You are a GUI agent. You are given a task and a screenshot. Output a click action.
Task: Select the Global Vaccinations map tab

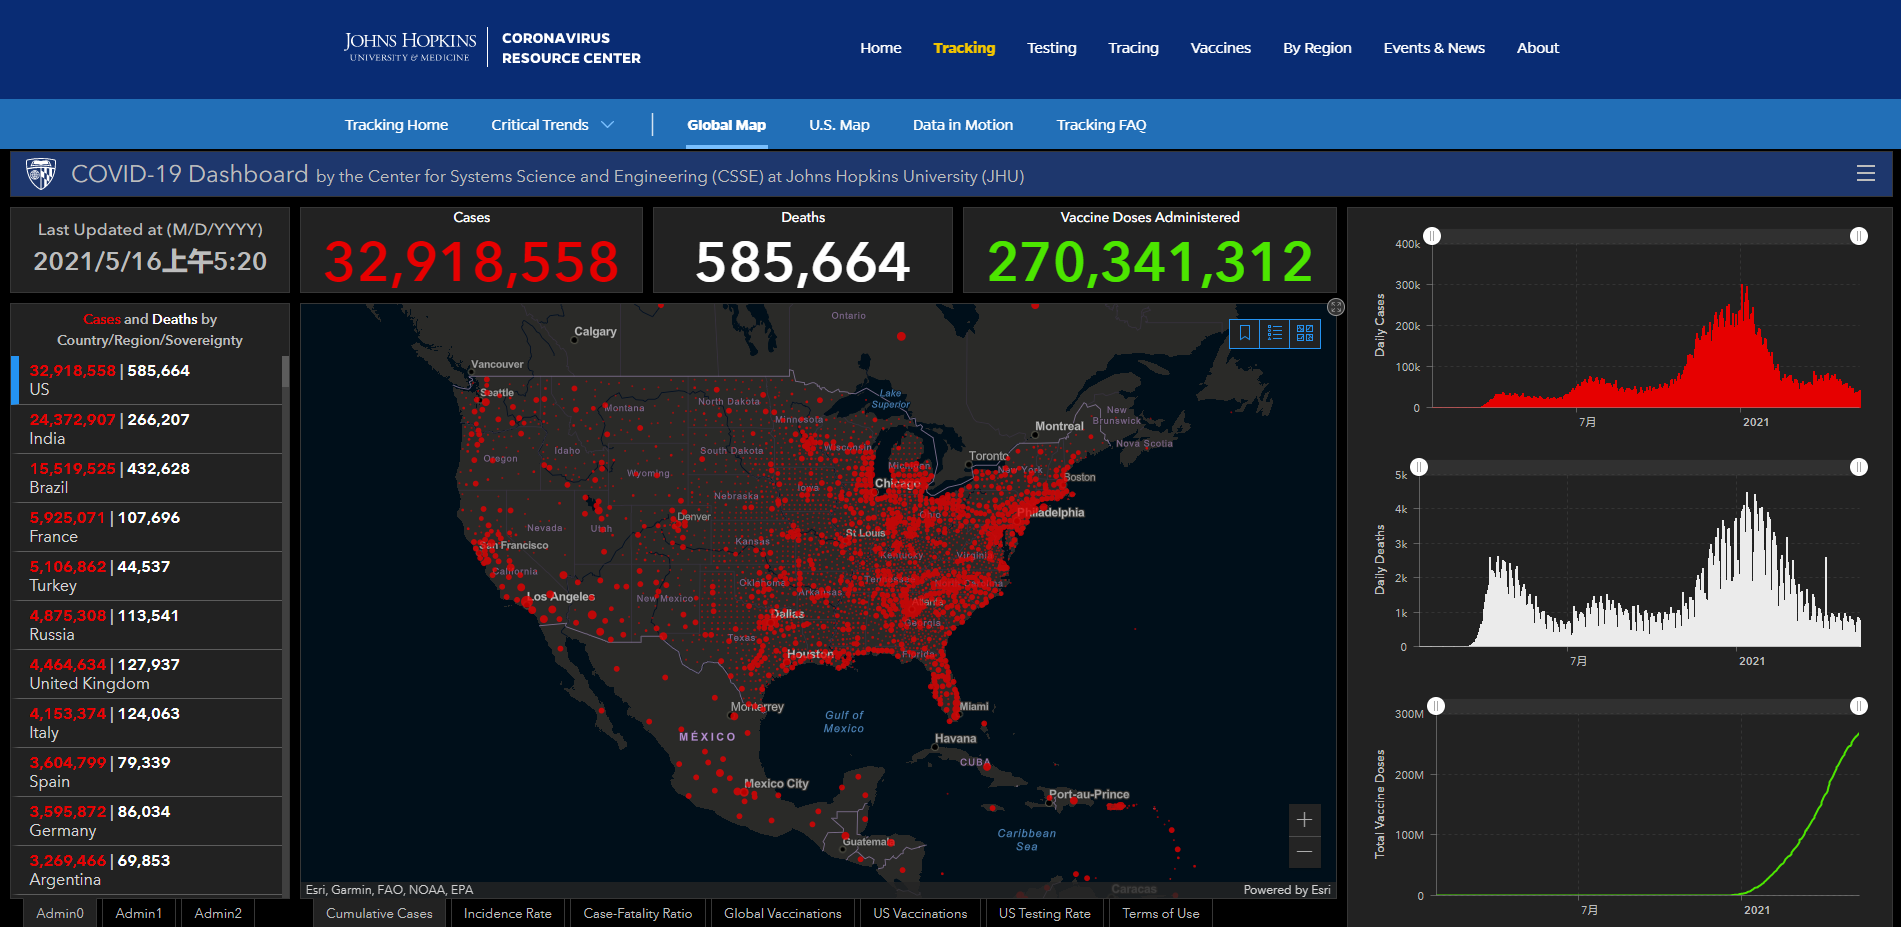pos(783,913)
